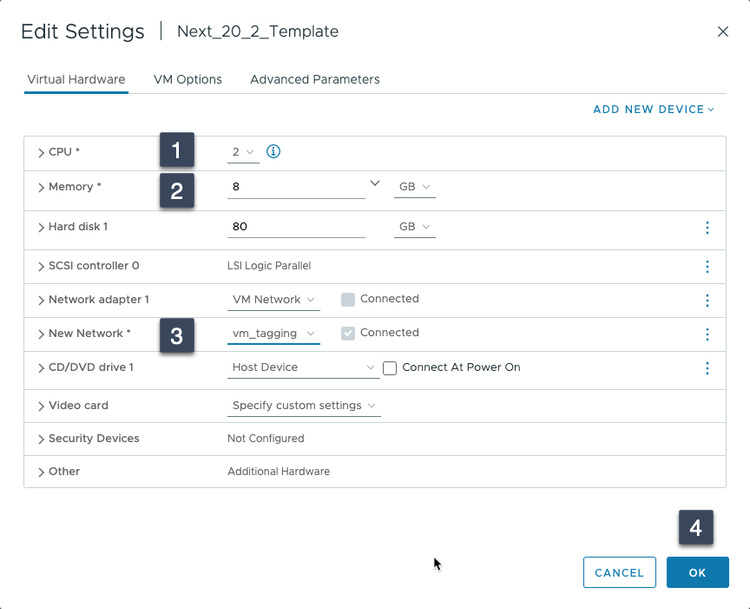Click the Cancel button
This screenshot has width=750, height=609.
click(x=619, y=572)
